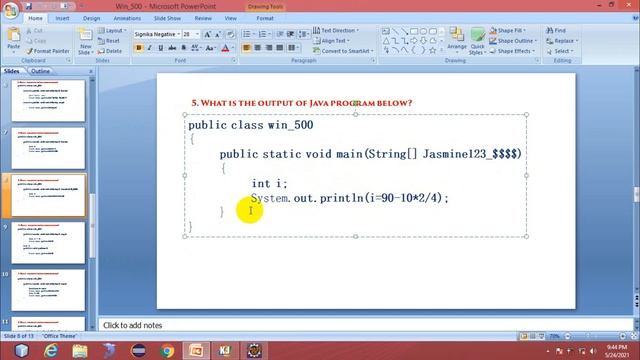Toggle Bold formatting
640x360 pixels.
click(x=139, y=48)
